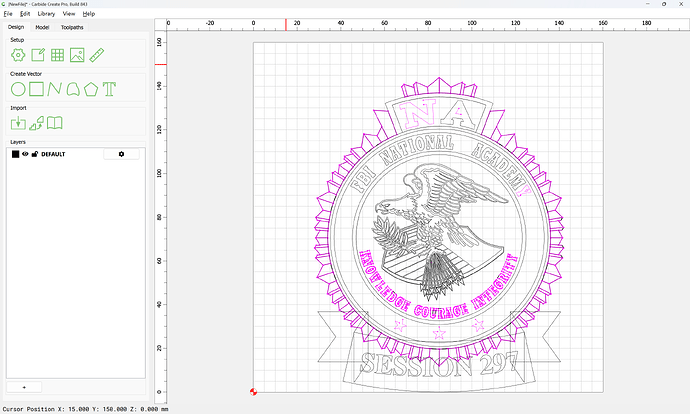Switch to the Model tab
Image resolution: width=690 pixels, height=414 pixels.
click(42, 27)
